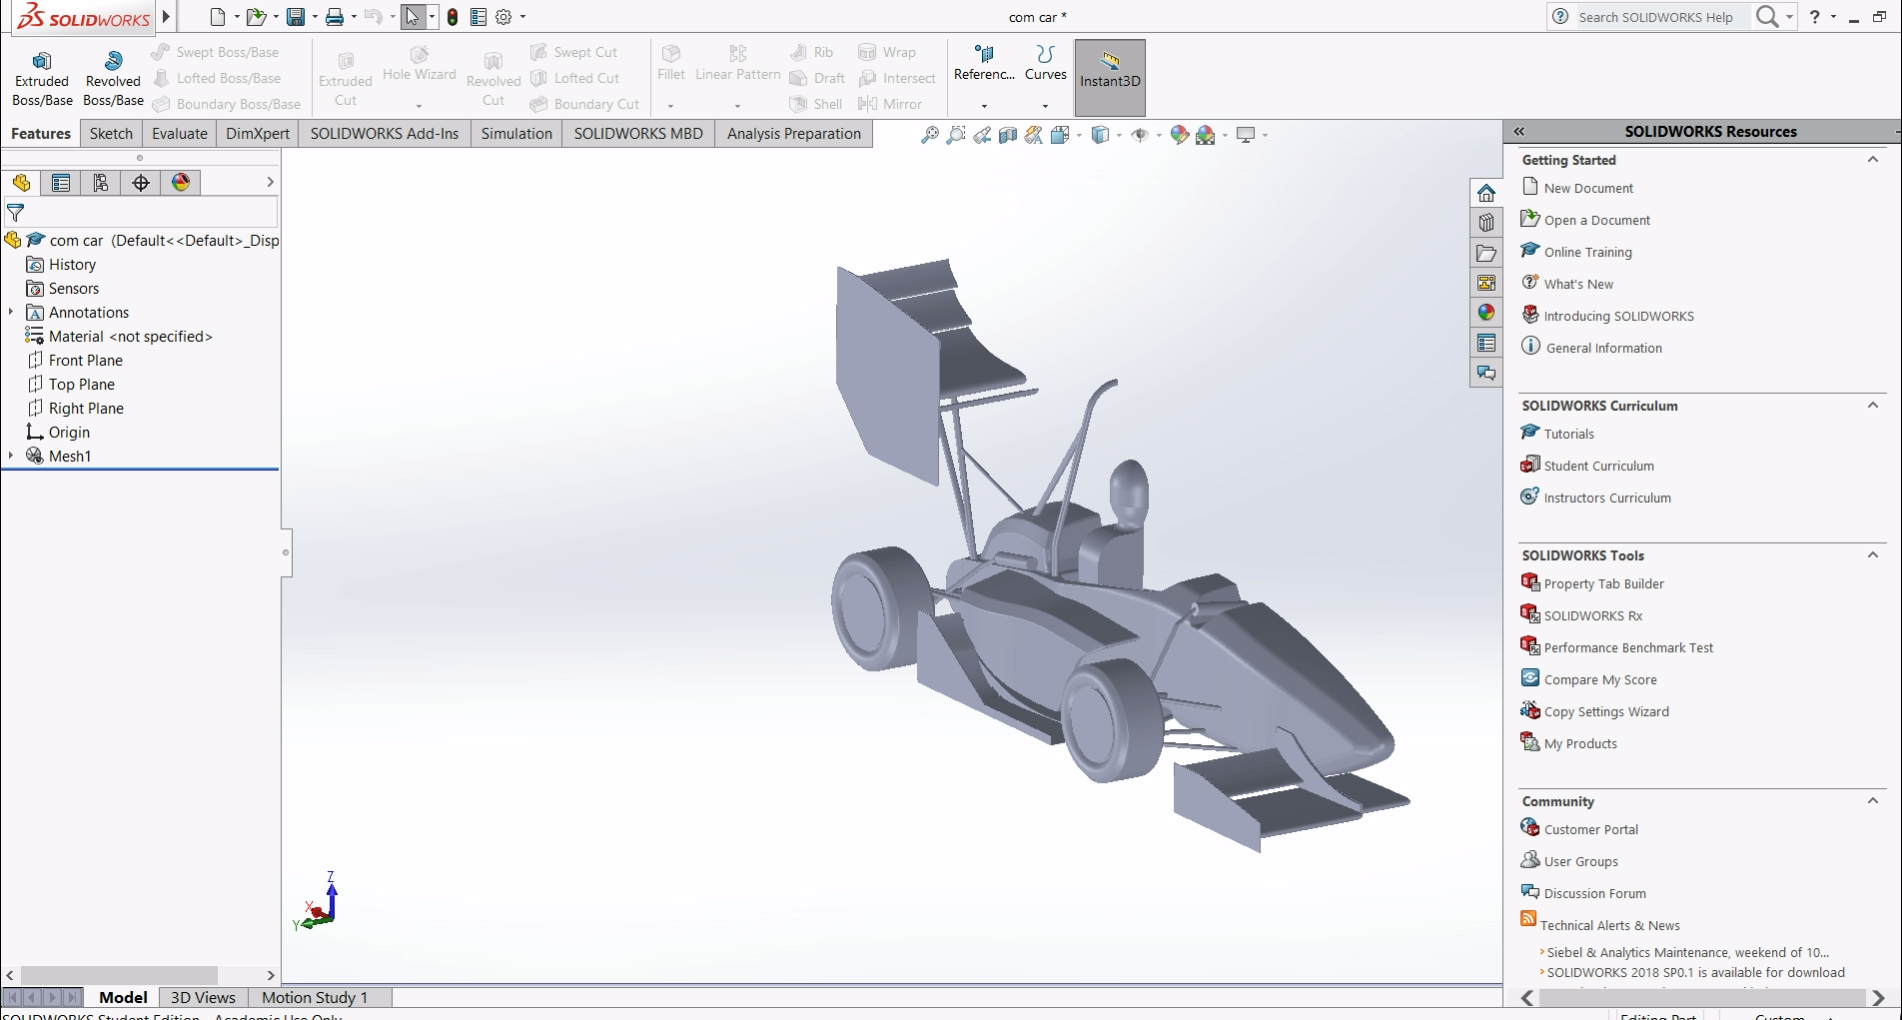
Task: Switch to the DimXpert tab
Action: click(x=258, y=134)
